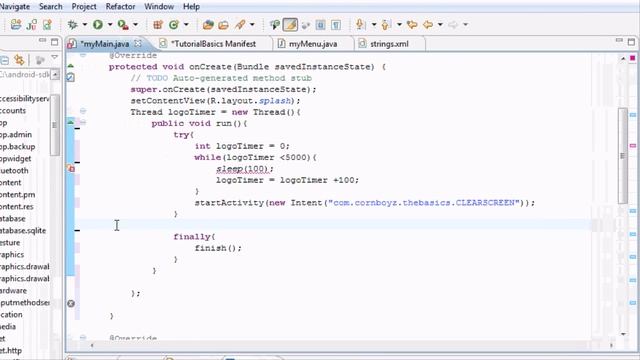Open Previous Annotation dropdown arrow
The height and width of the screenshot is (360, 640).
click(x=399, y=25)
